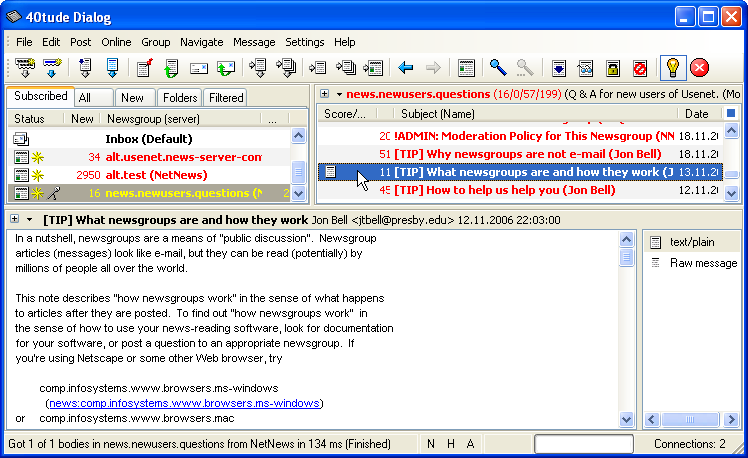Click the new message icon with red pin
This screenshot has height=458, width=748.
[145, 68]
